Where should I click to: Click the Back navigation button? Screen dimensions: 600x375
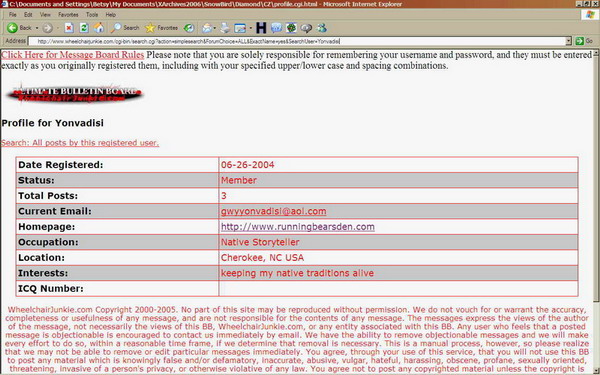point(19,28)
